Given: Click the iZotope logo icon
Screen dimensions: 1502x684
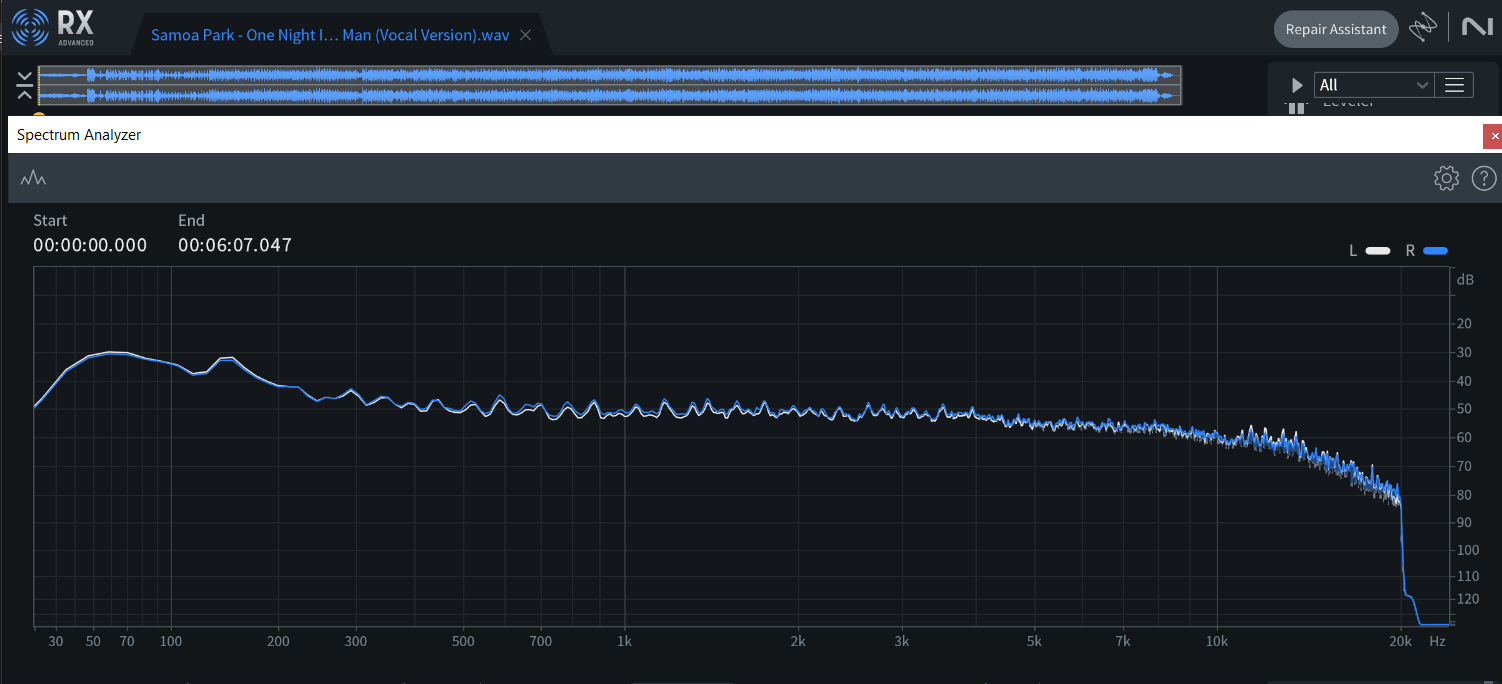Looking at the screenshot, I should point(1423,29).
